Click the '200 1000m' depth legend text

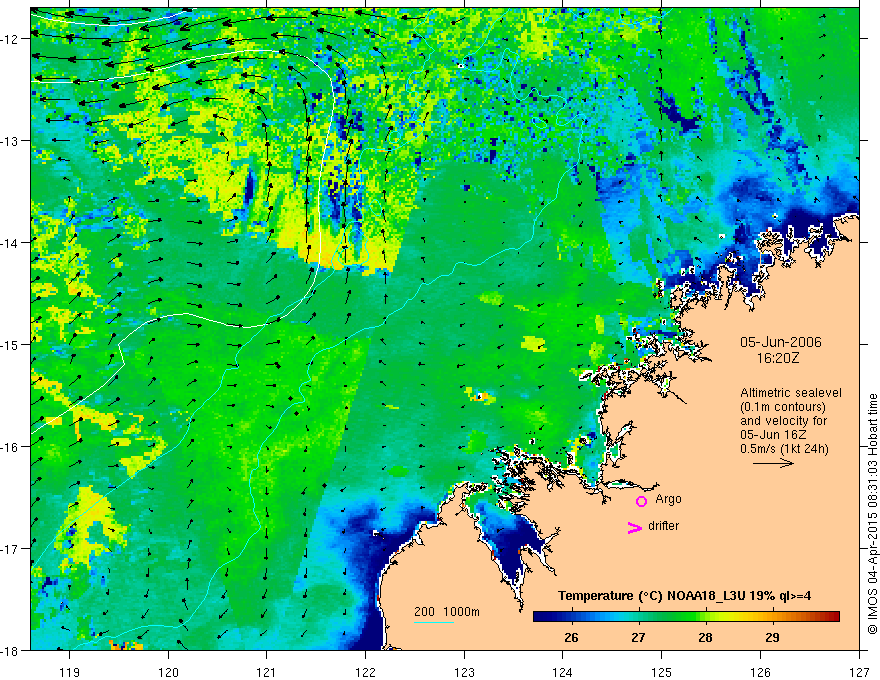pos(447,612)
